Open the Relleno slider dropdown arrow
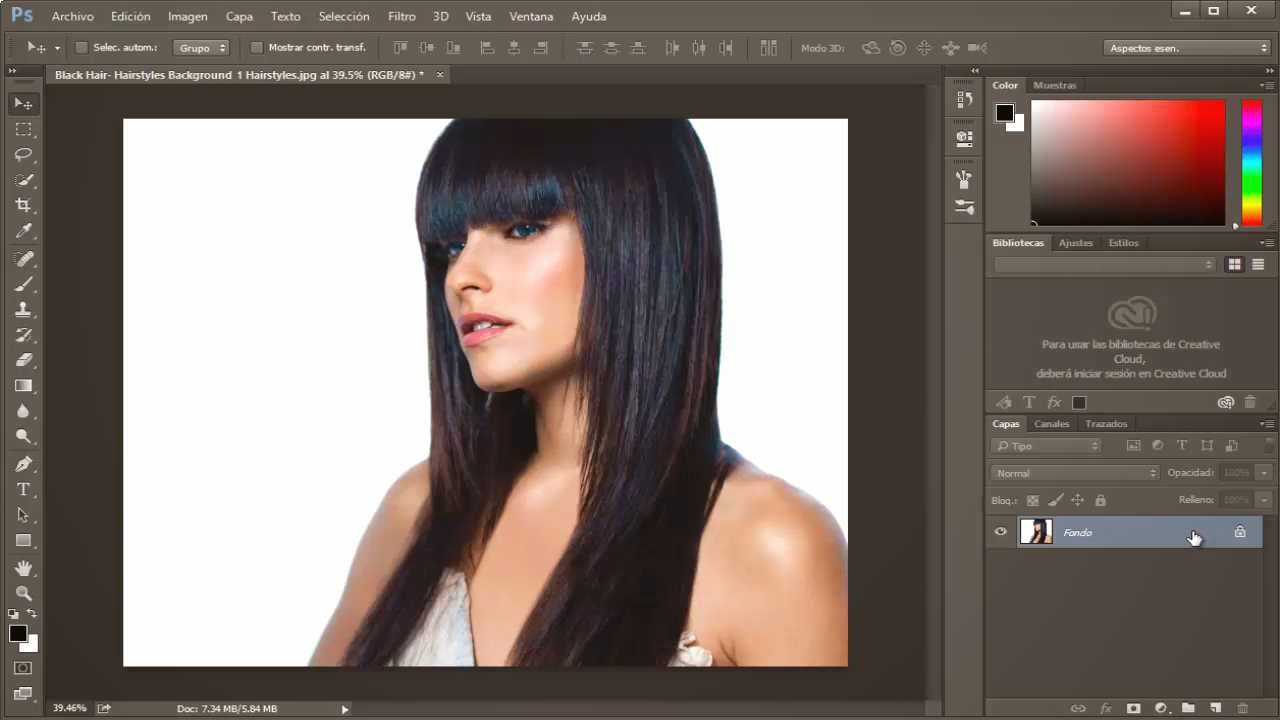The image size is (1280, 720). [1265, 499]
